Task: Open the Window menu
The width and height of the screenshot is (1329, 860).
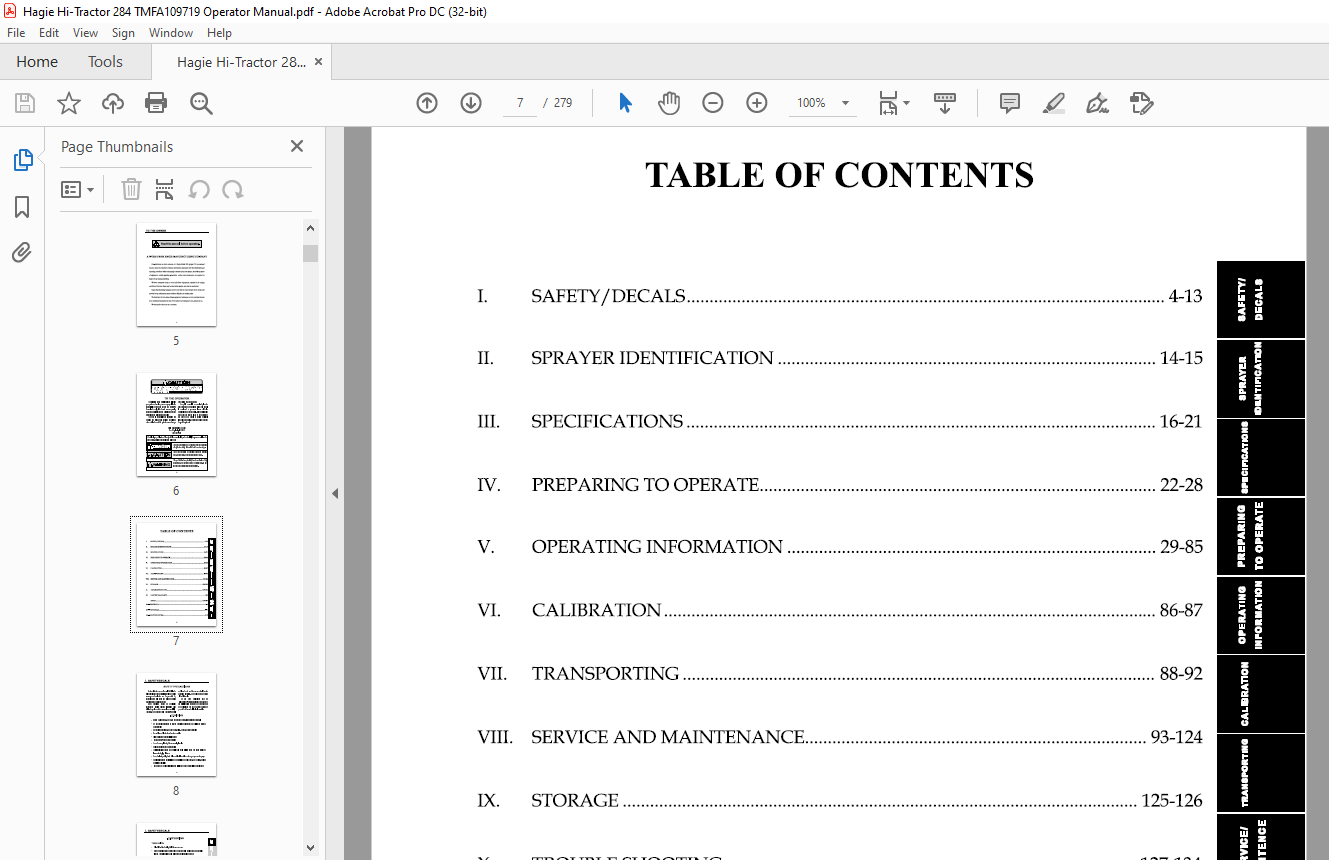Action: tap(171, 33)
